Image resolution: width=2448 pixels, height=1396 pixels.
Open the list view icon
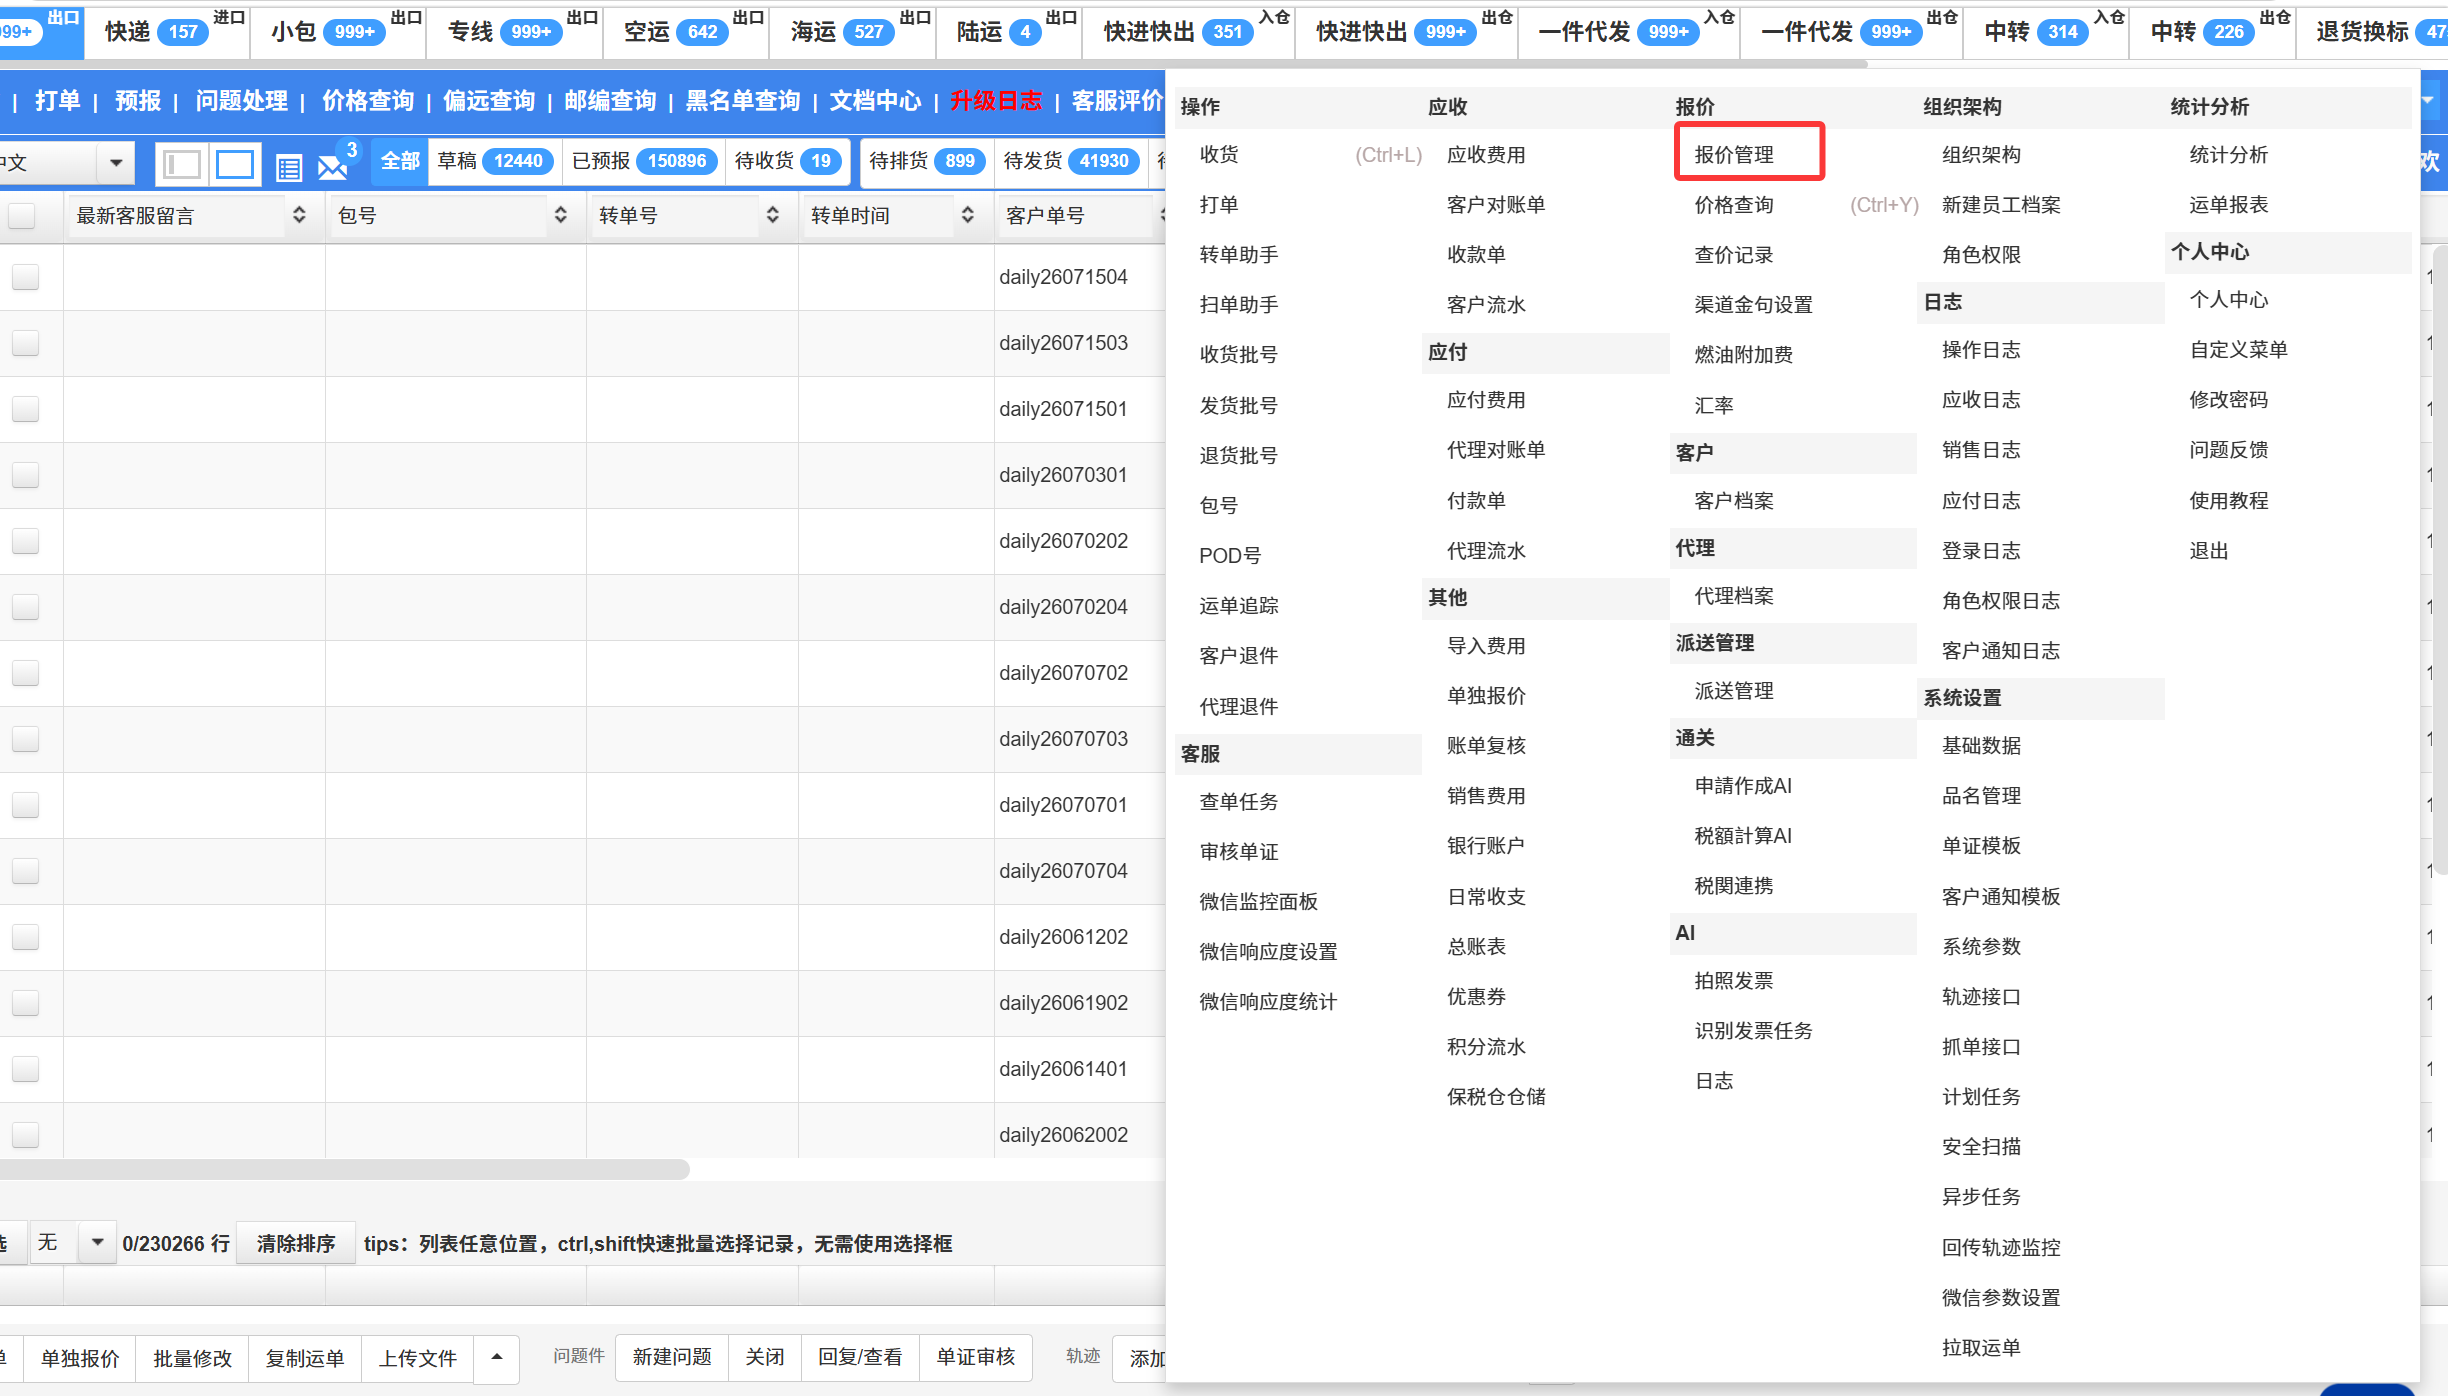pyautogui.click(x=289, y=167)
